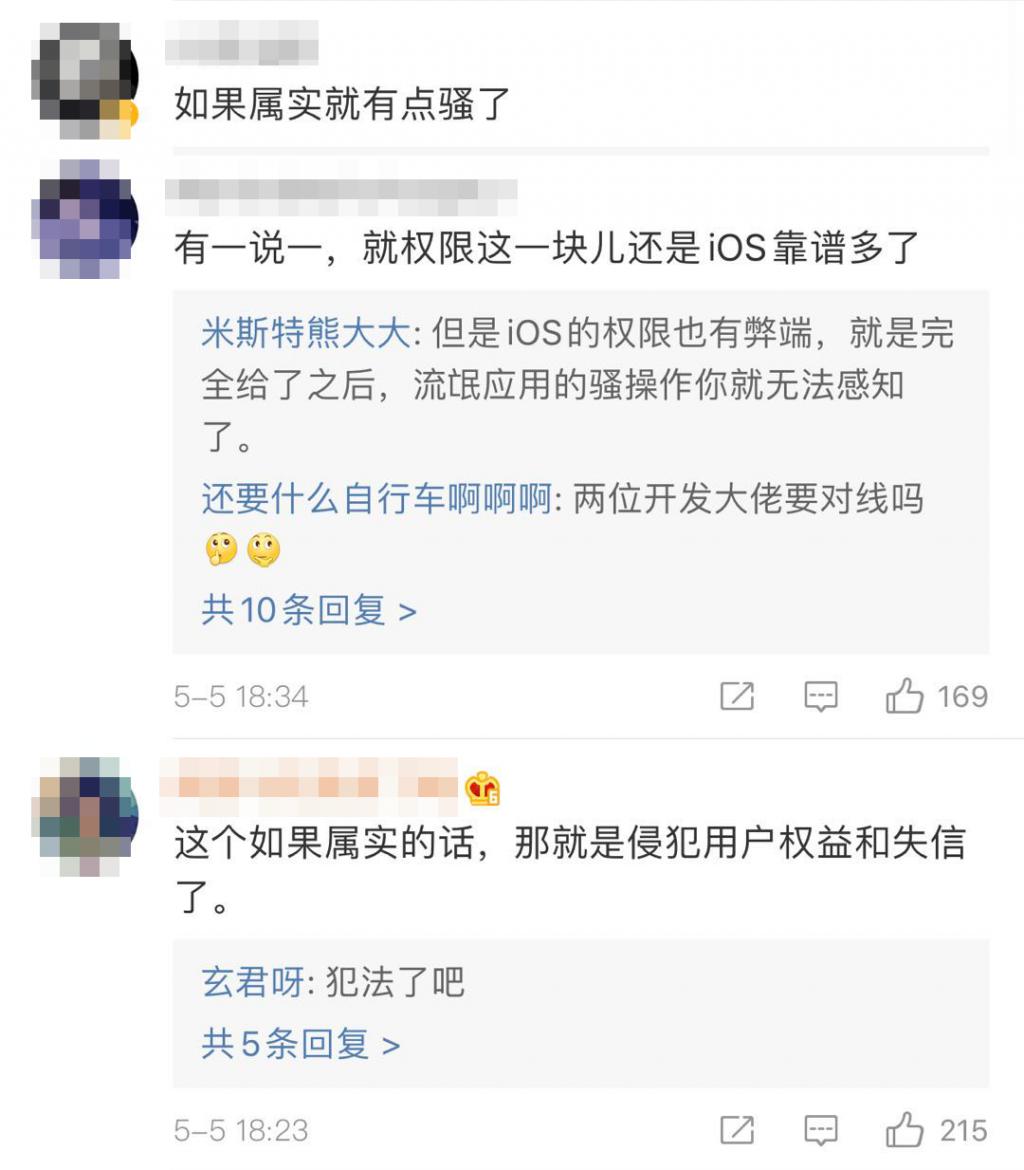Tap the share icon on the 18:34 comment
Screen dimensions: 1024x1170
[x=737, y=696]
